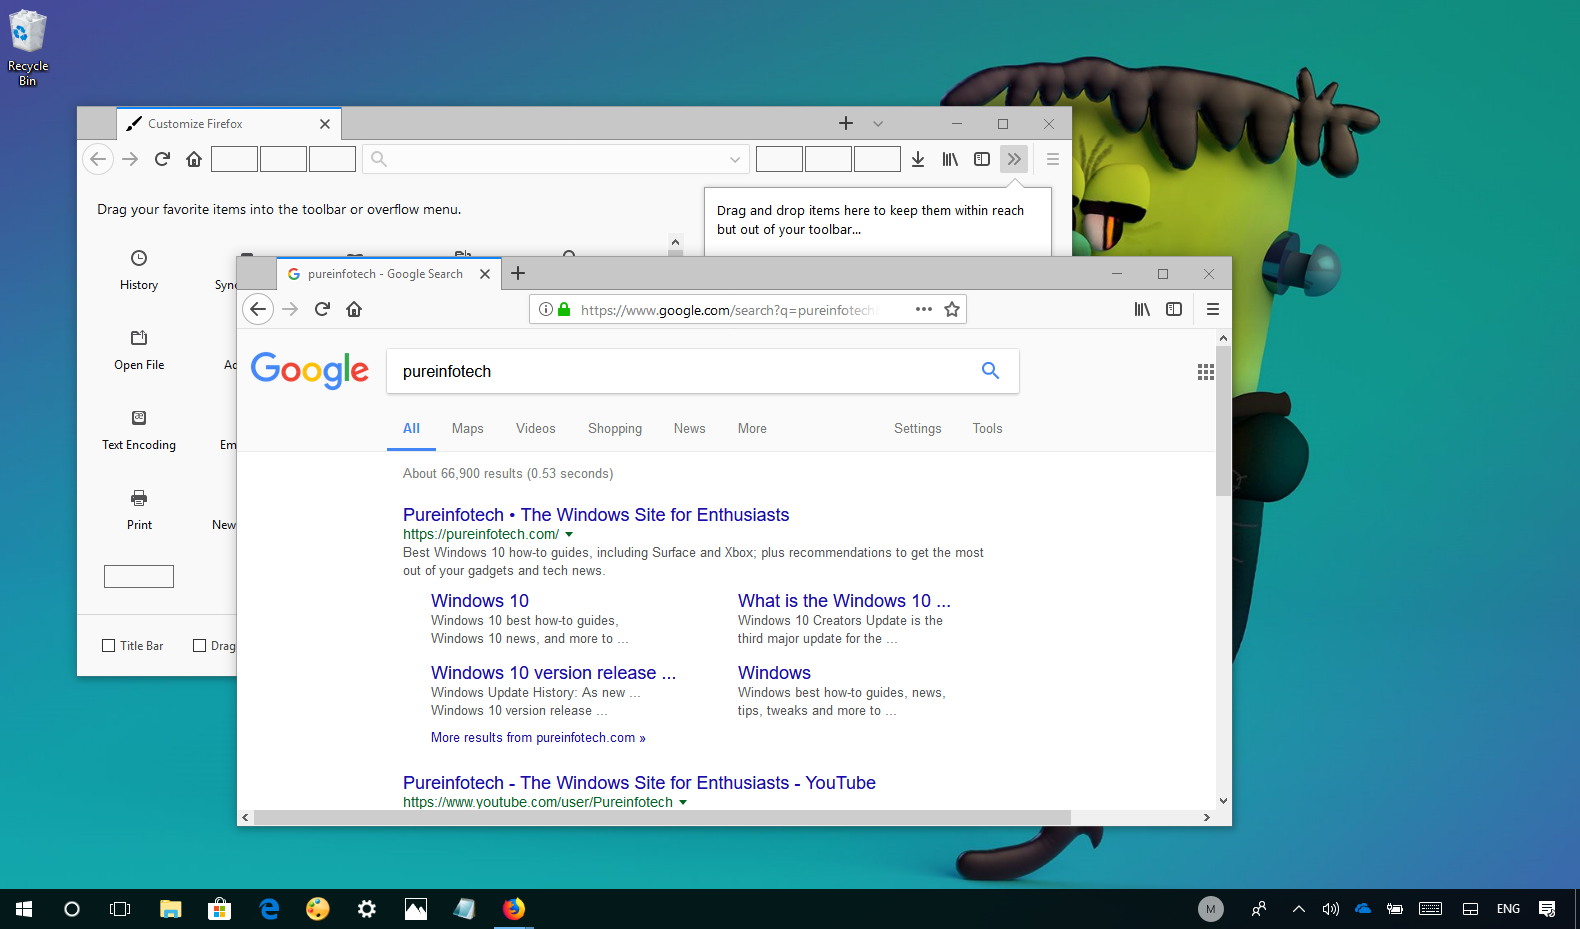1580x929 pixels.
Task: Open the Library icon in Google window
Action: click(1142, 310)
